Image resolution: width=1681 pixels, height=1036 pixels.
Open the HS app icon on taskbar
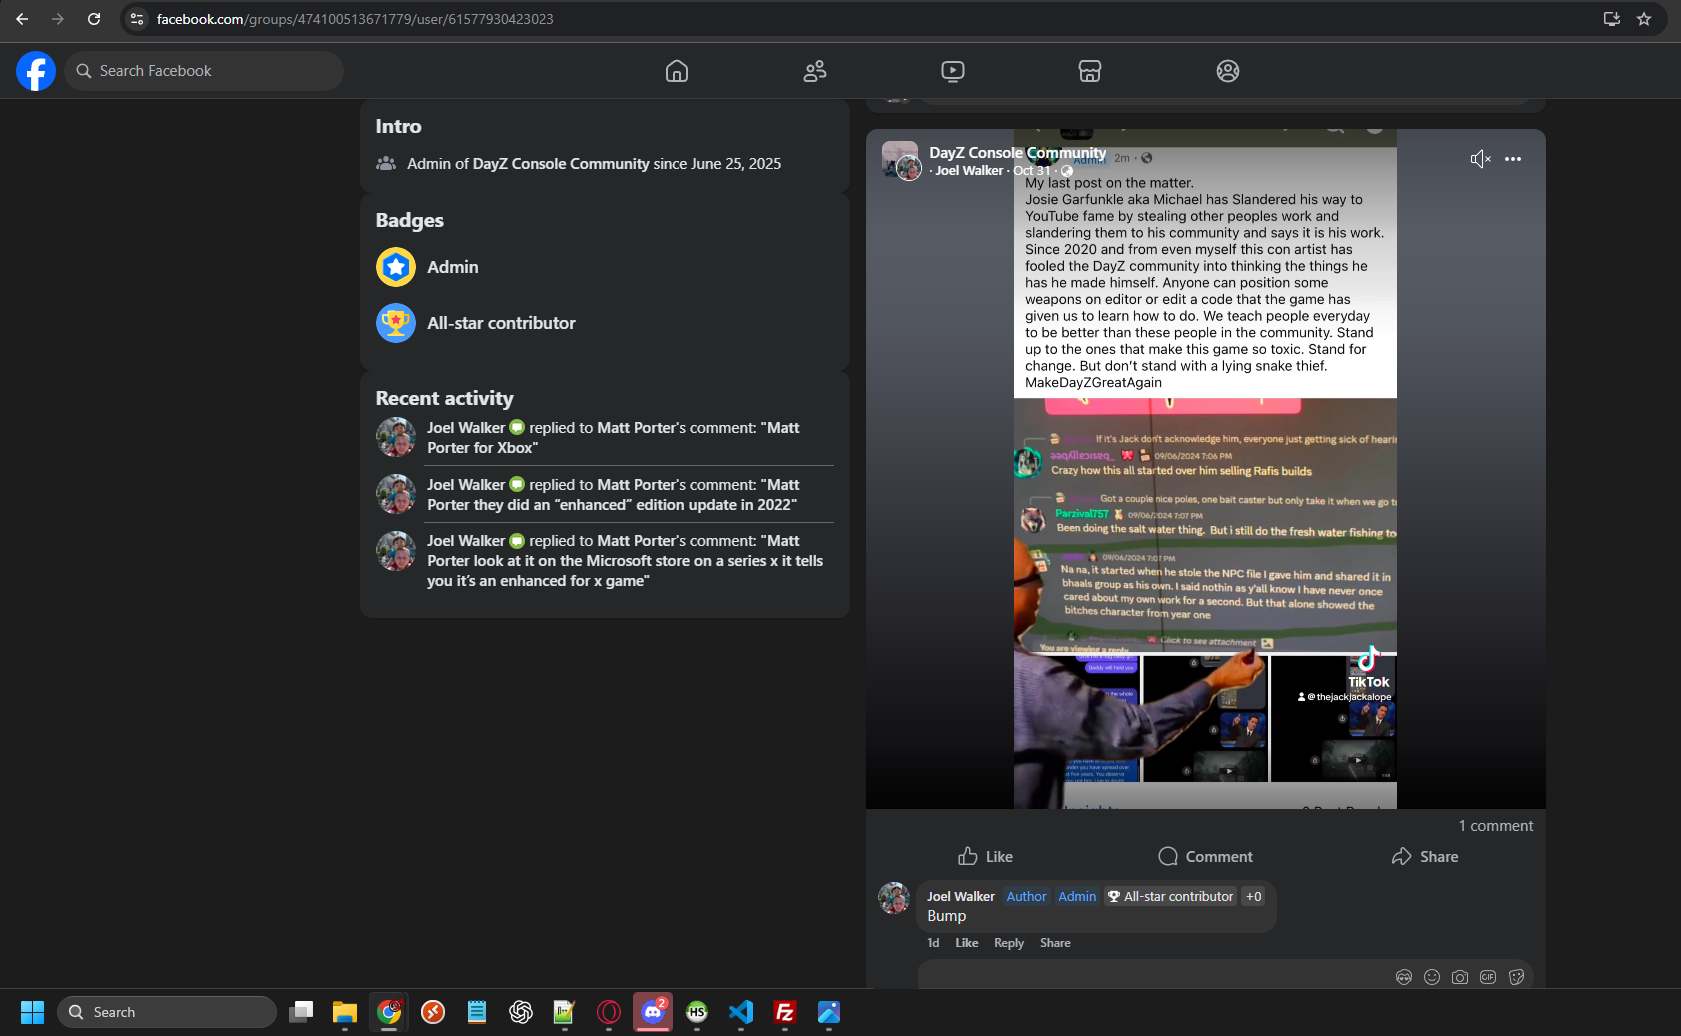point(697,1012)
